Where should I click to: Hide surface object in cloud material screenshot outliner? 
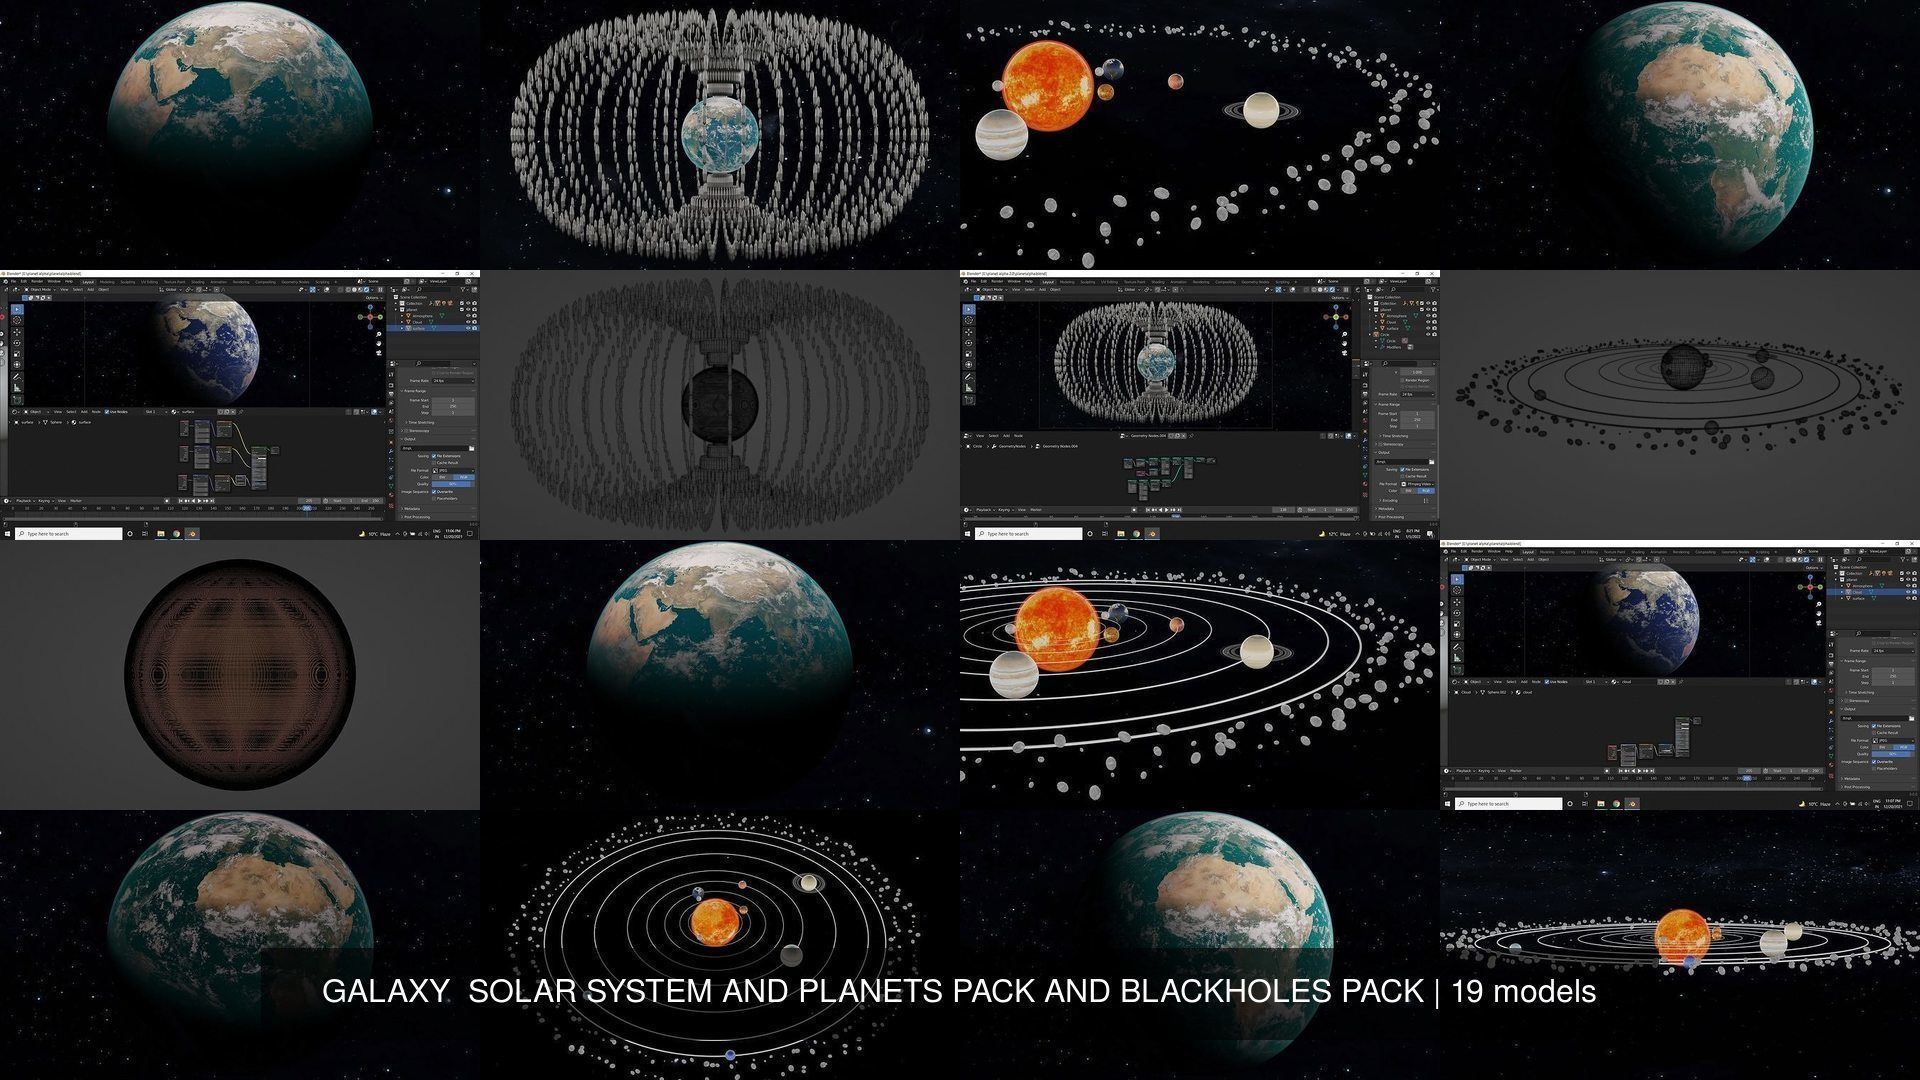tap(1908, 598)
